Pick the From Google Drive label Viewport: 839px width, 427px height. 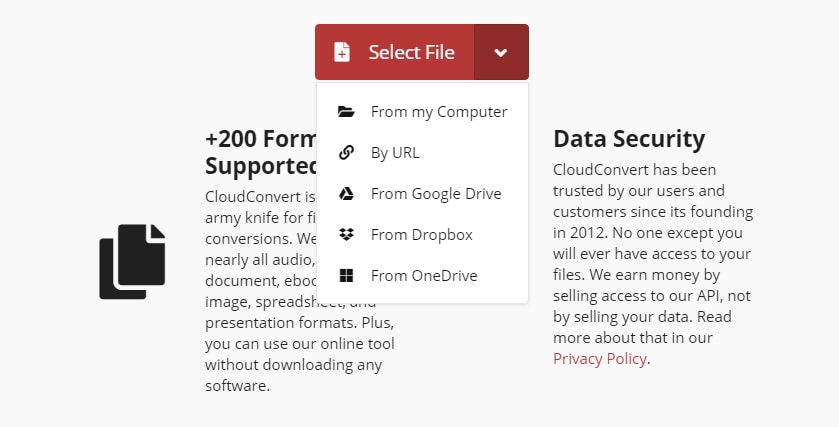(436, 194)
